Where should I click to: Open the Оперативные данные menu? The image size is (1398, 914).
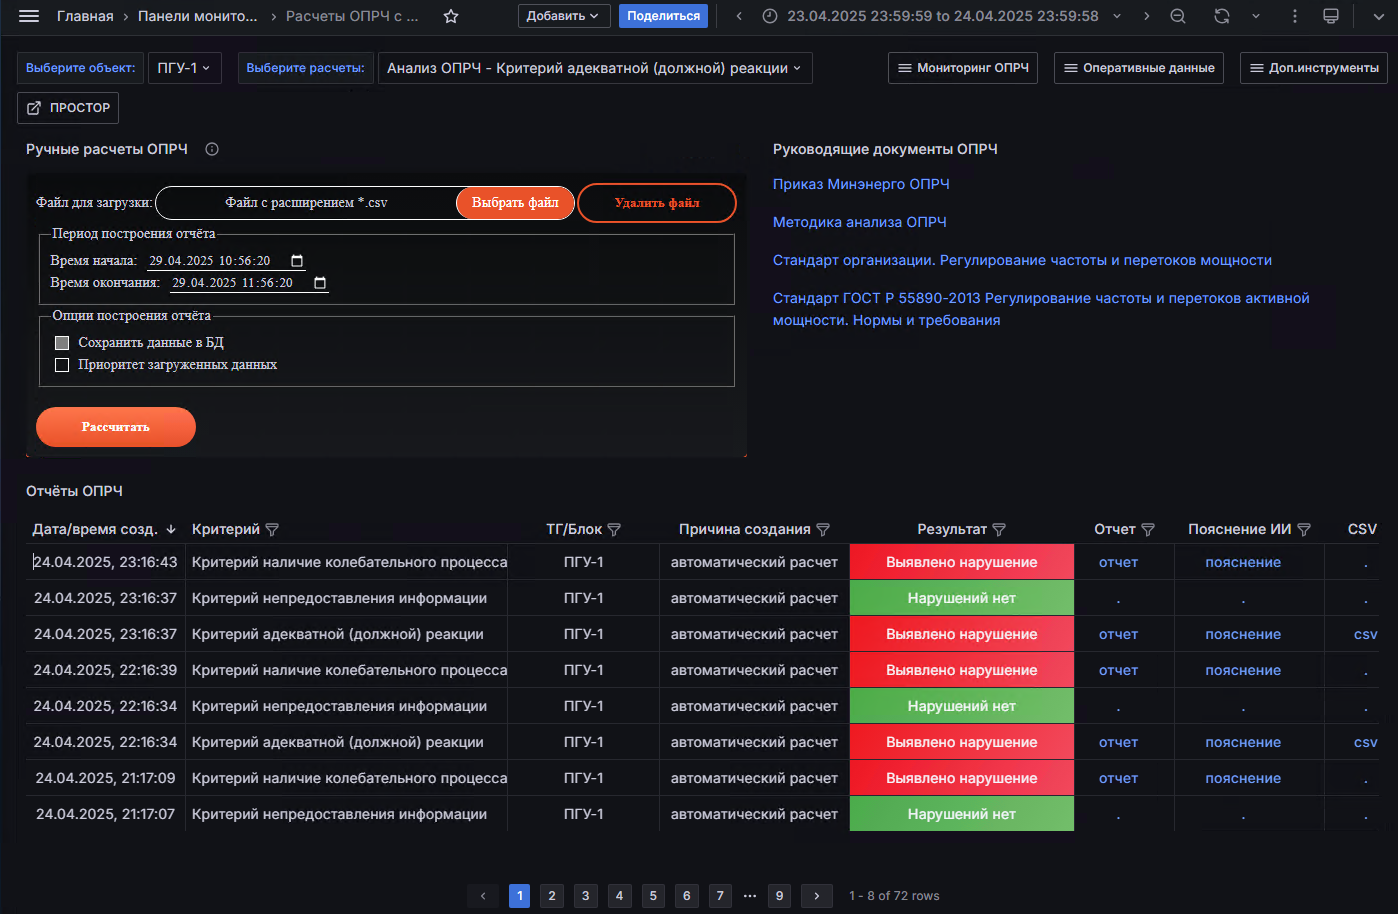[1138, 68]
